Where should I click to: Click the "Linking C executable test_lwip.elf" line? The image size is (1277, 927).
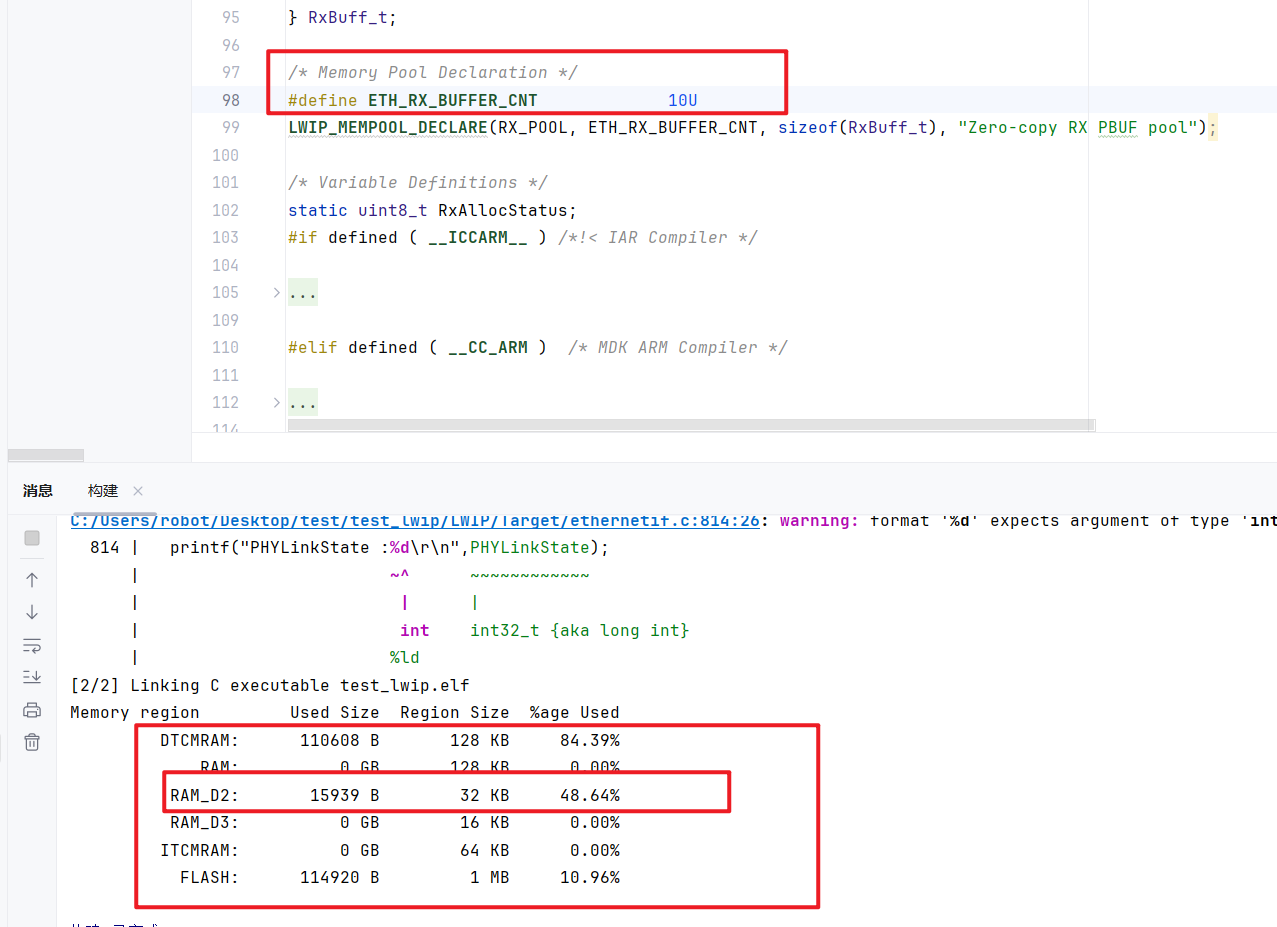270,685
